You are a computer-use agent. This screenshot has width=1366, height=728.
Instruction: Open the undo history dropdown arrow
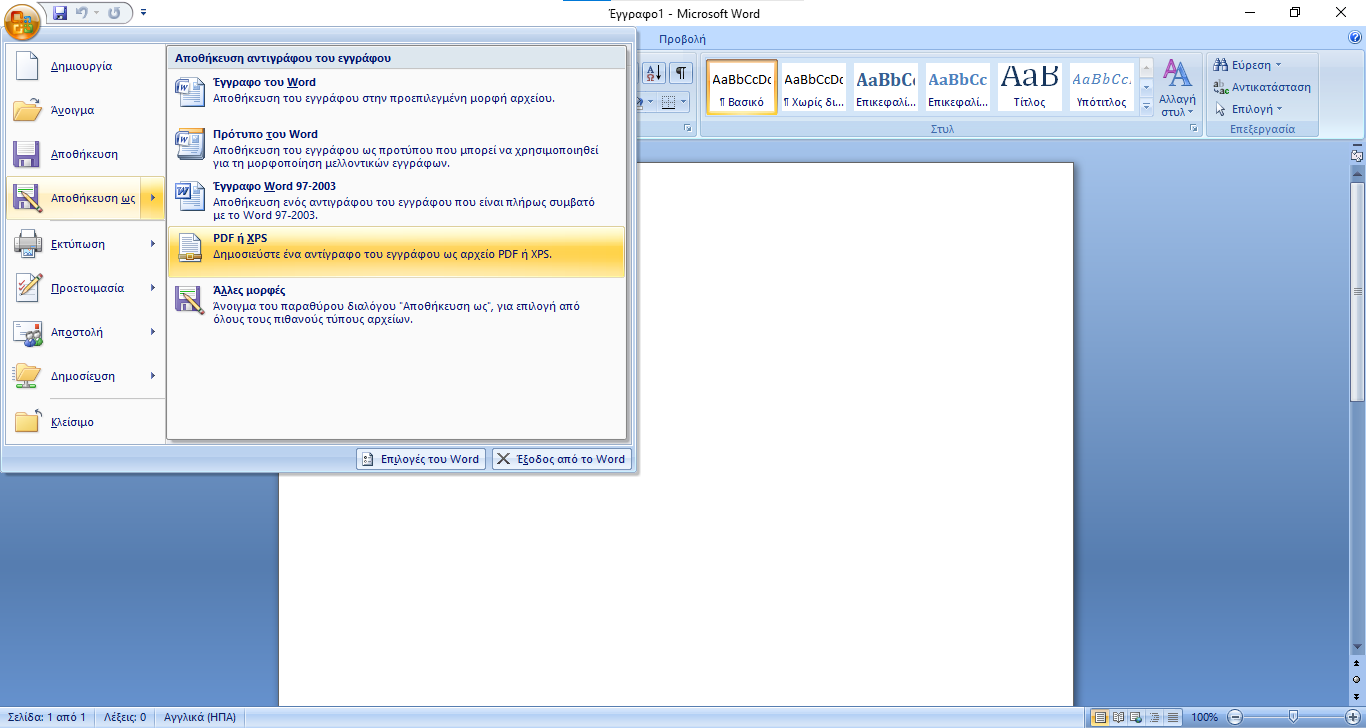96,13
